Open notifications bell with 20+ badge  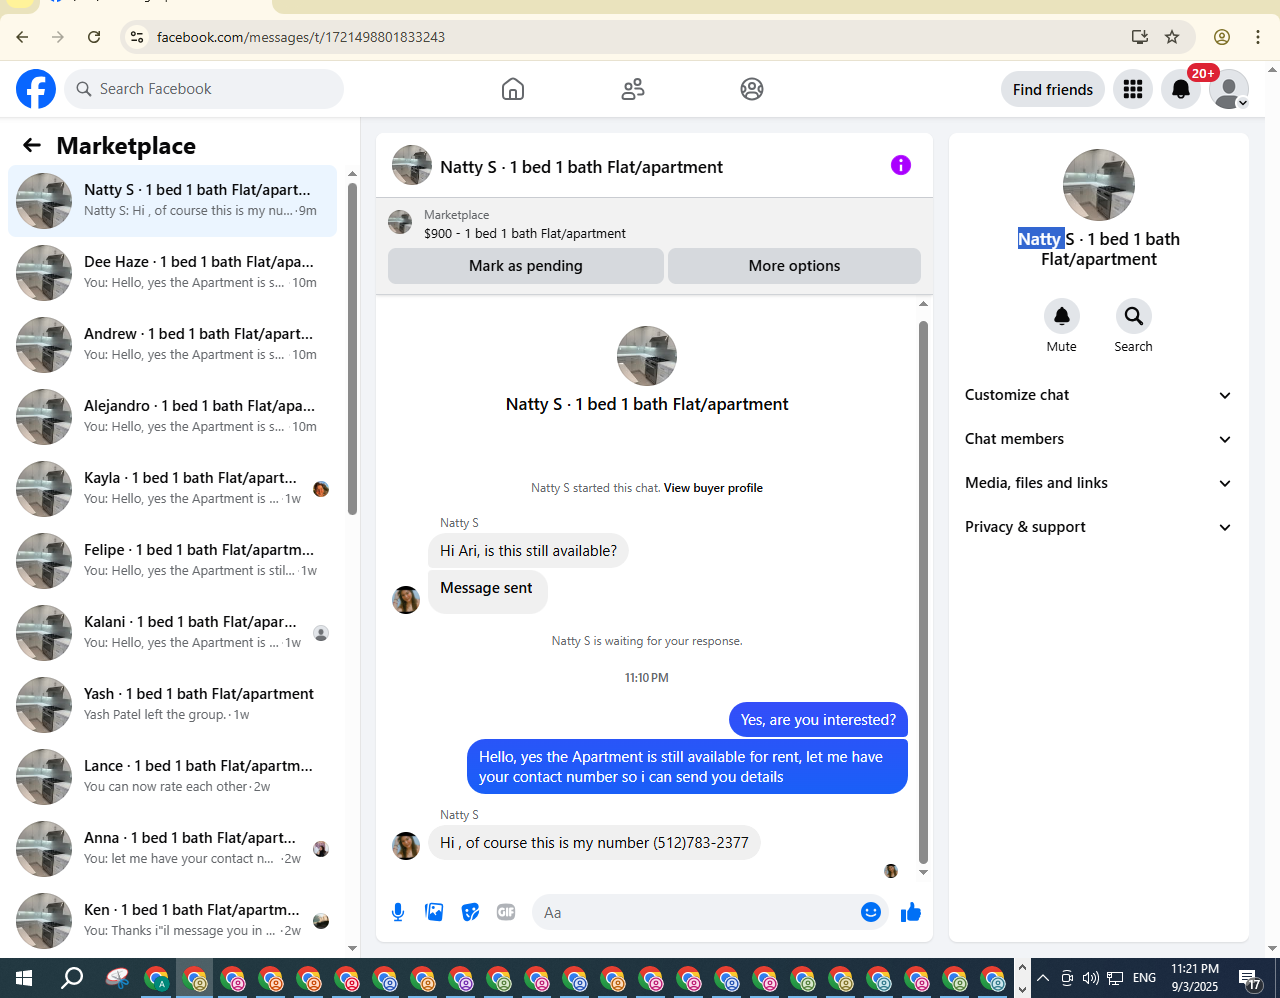[1181, 90]
